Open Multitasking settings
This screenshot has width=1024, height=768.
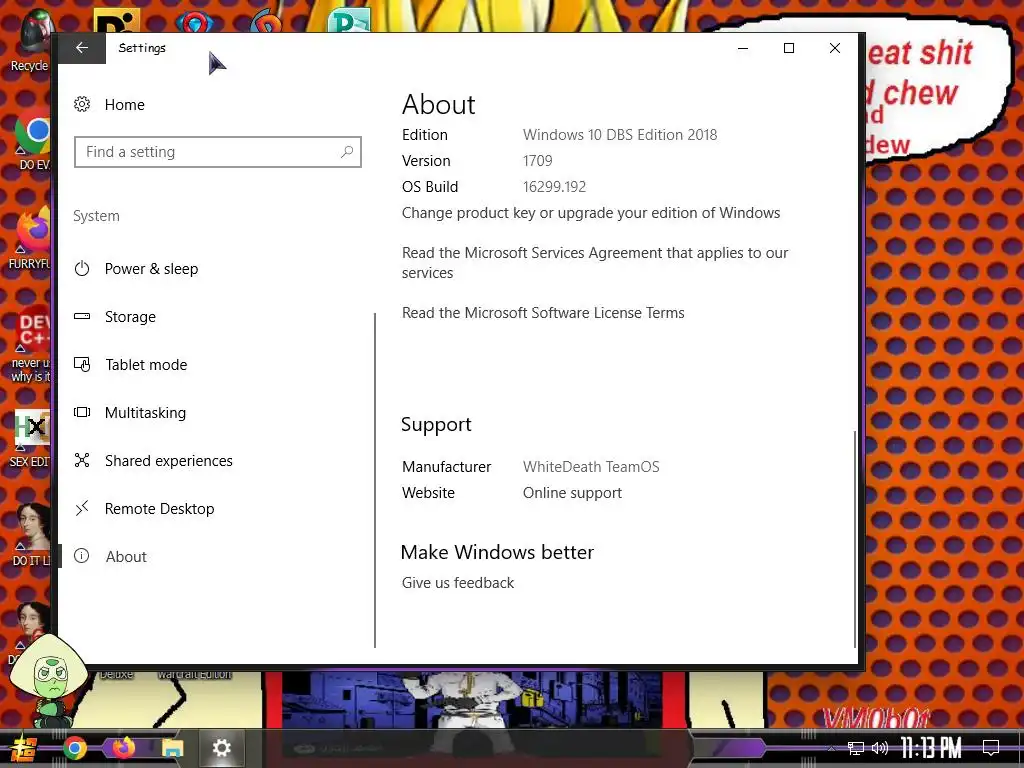tap(145, 413)
